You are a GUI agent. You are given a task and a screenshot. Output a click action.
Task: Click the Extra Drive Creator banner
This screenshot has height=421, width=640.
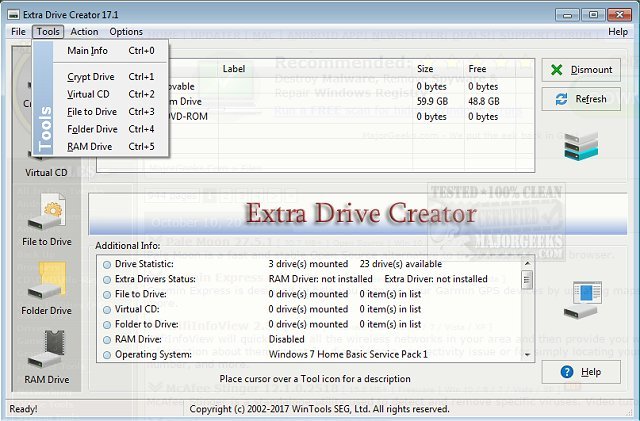[x=358, y=214]
